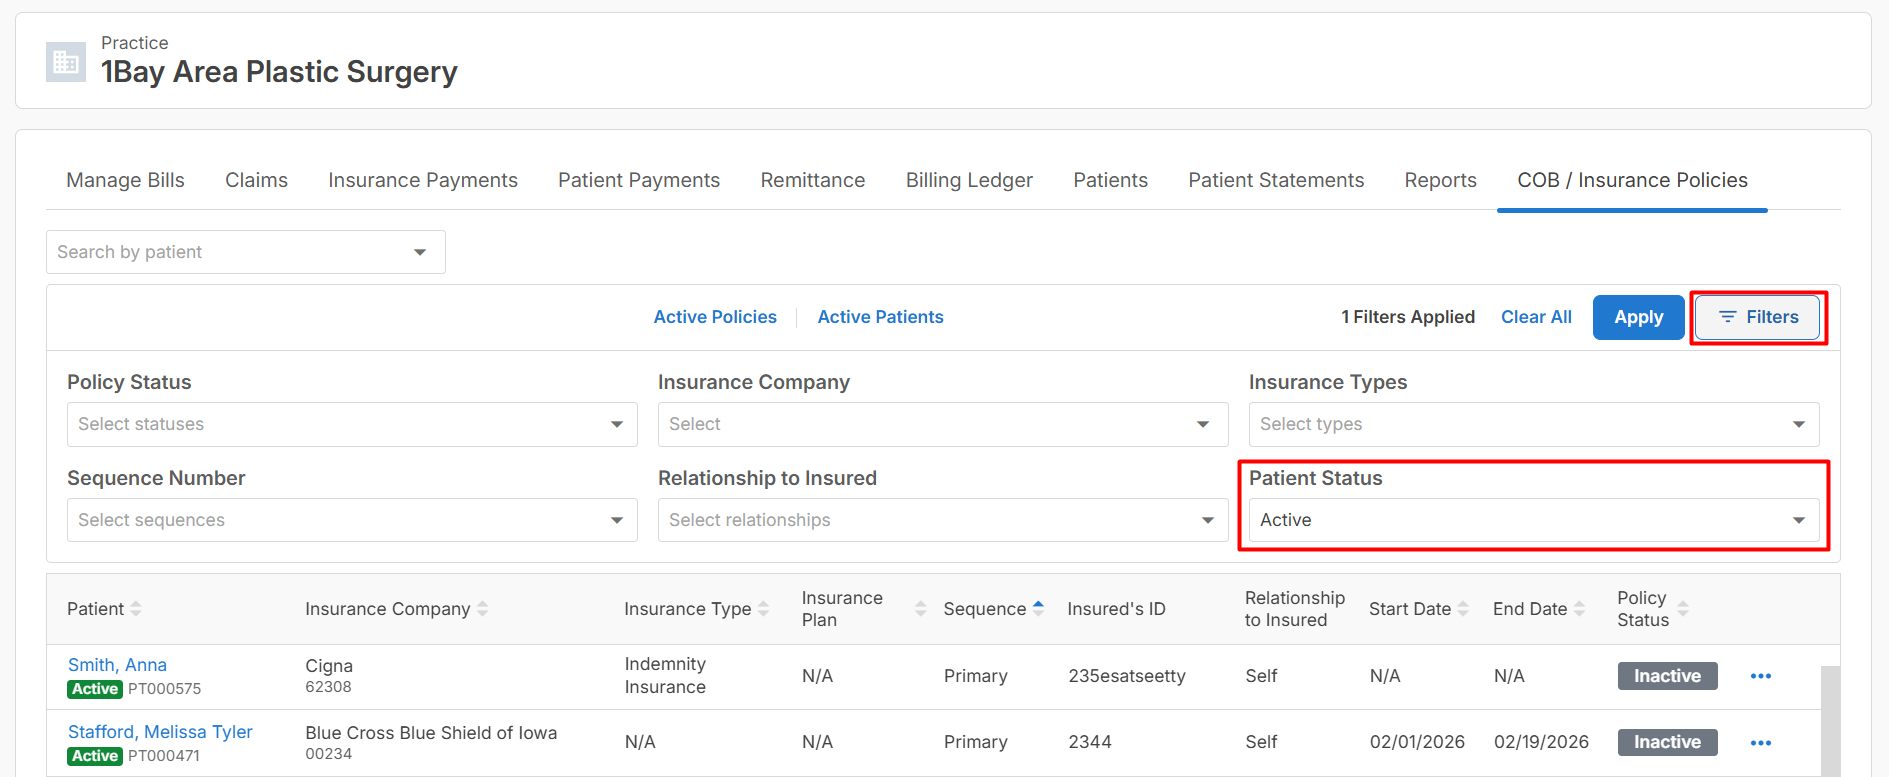
Task: Open the Patient Status dropdown showing Active
Action: pyautogui.click(x=1534, y=520)
